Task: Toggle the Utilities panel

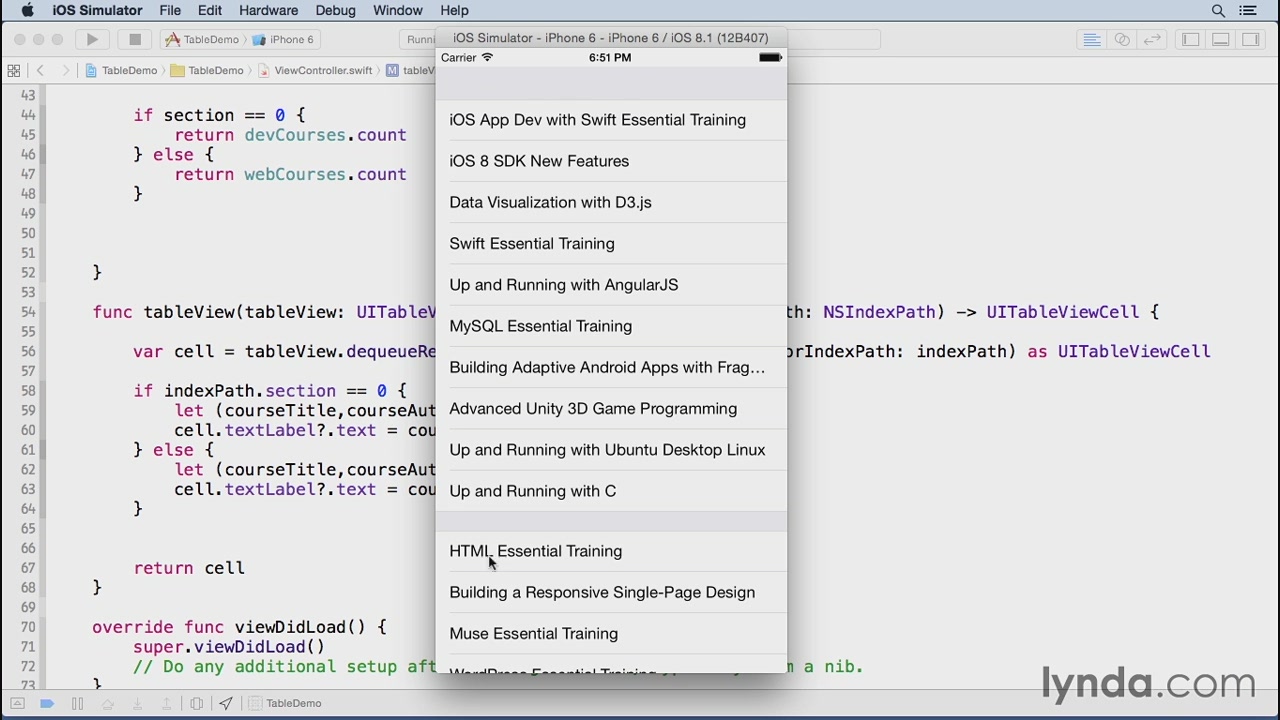Action: [1250, 39]
